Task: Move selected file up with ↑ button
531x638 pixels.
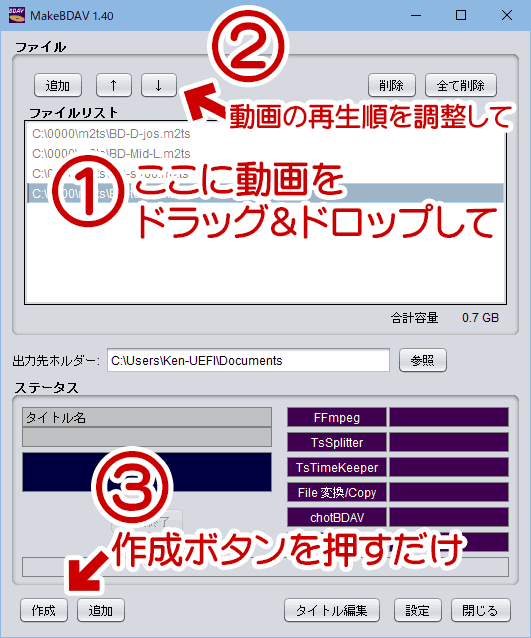Action: (114, 85)
